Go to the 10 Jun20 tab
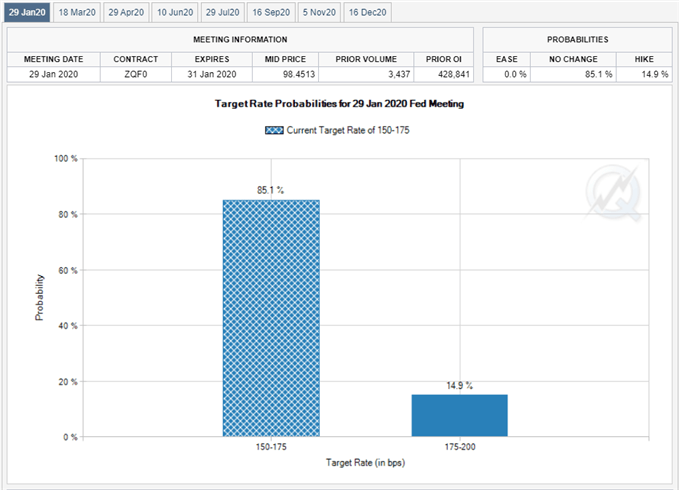This screenshot has width=679, height=490. tap(175, 12)
